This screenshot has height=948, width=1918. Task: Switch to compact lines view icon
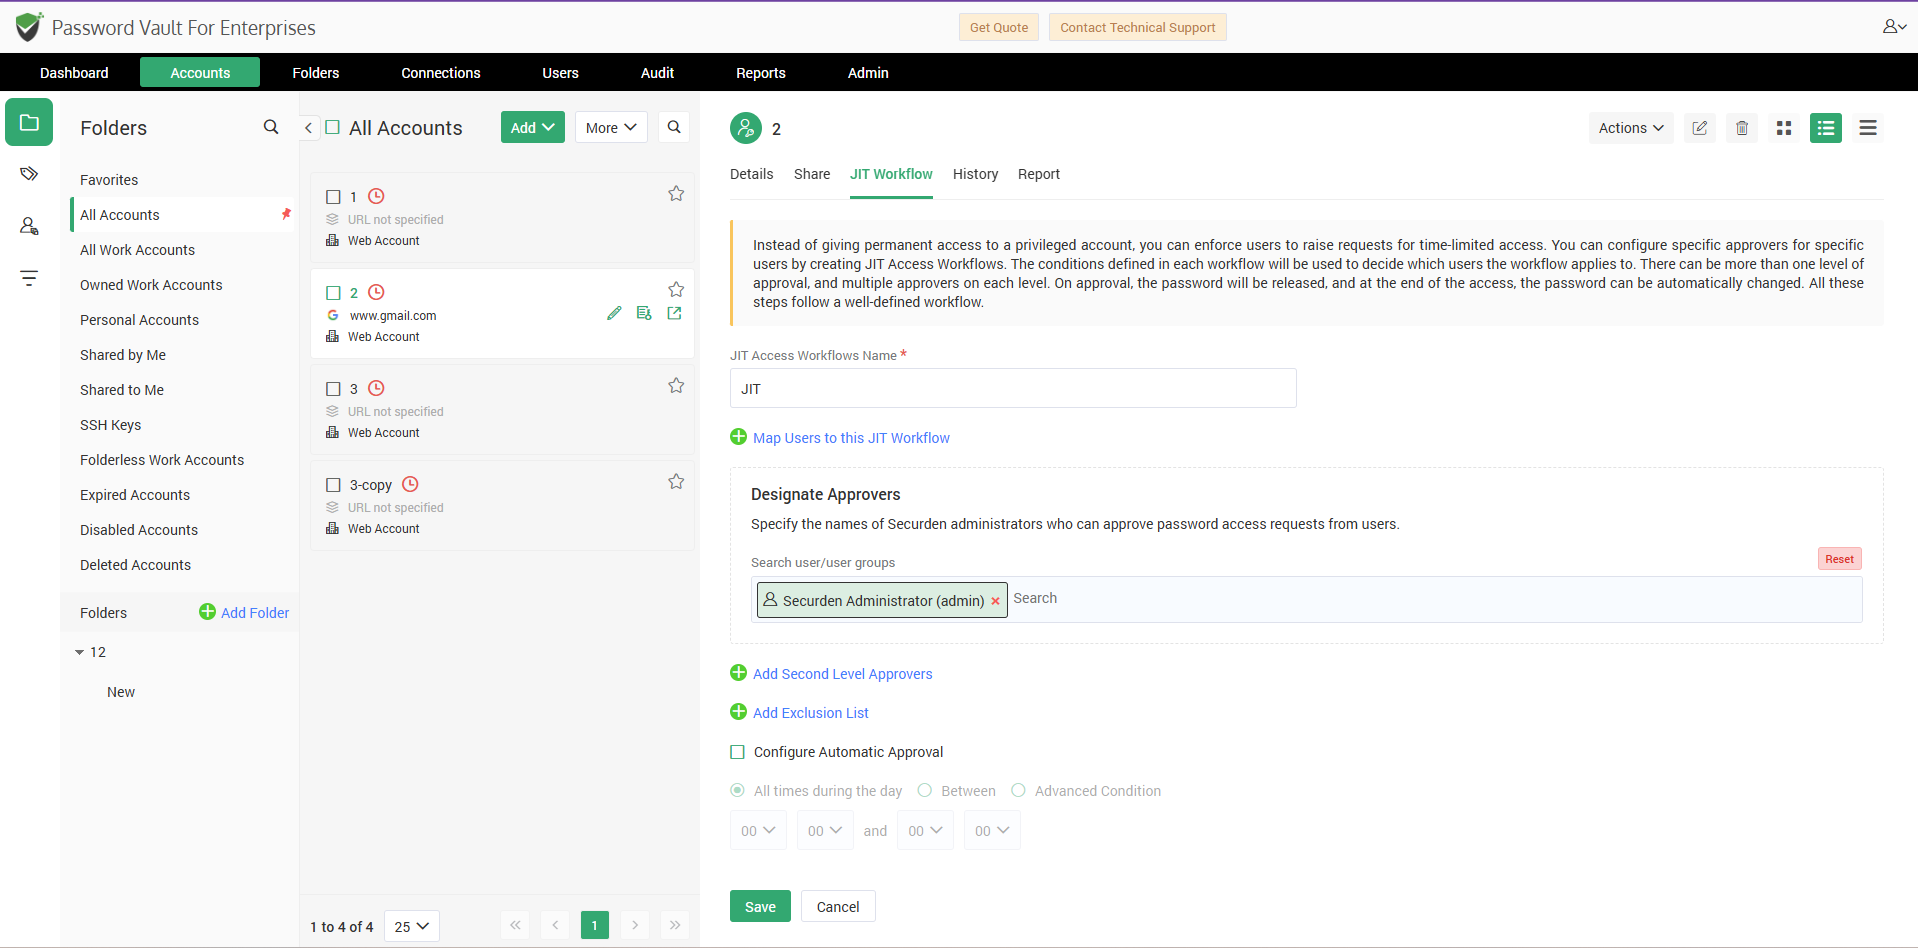pyautogui.click(x=1868, y=128)
